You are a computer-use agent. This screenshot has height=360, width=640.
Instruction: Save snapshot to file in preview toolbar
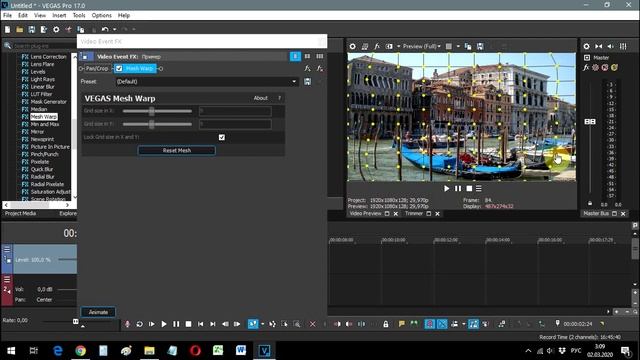[480, 47]
